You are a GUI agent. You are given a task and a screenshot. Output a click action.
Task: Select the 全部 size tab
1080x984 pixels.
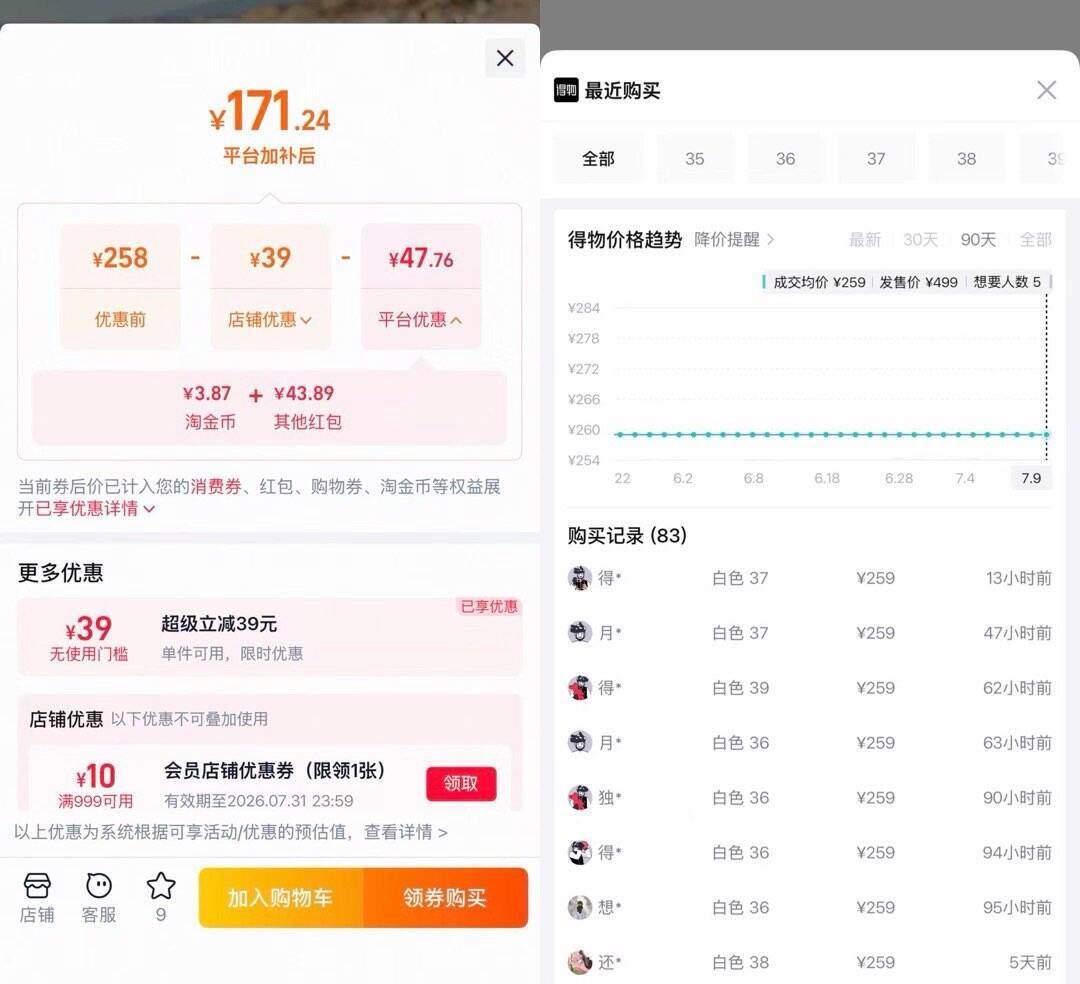598,159
